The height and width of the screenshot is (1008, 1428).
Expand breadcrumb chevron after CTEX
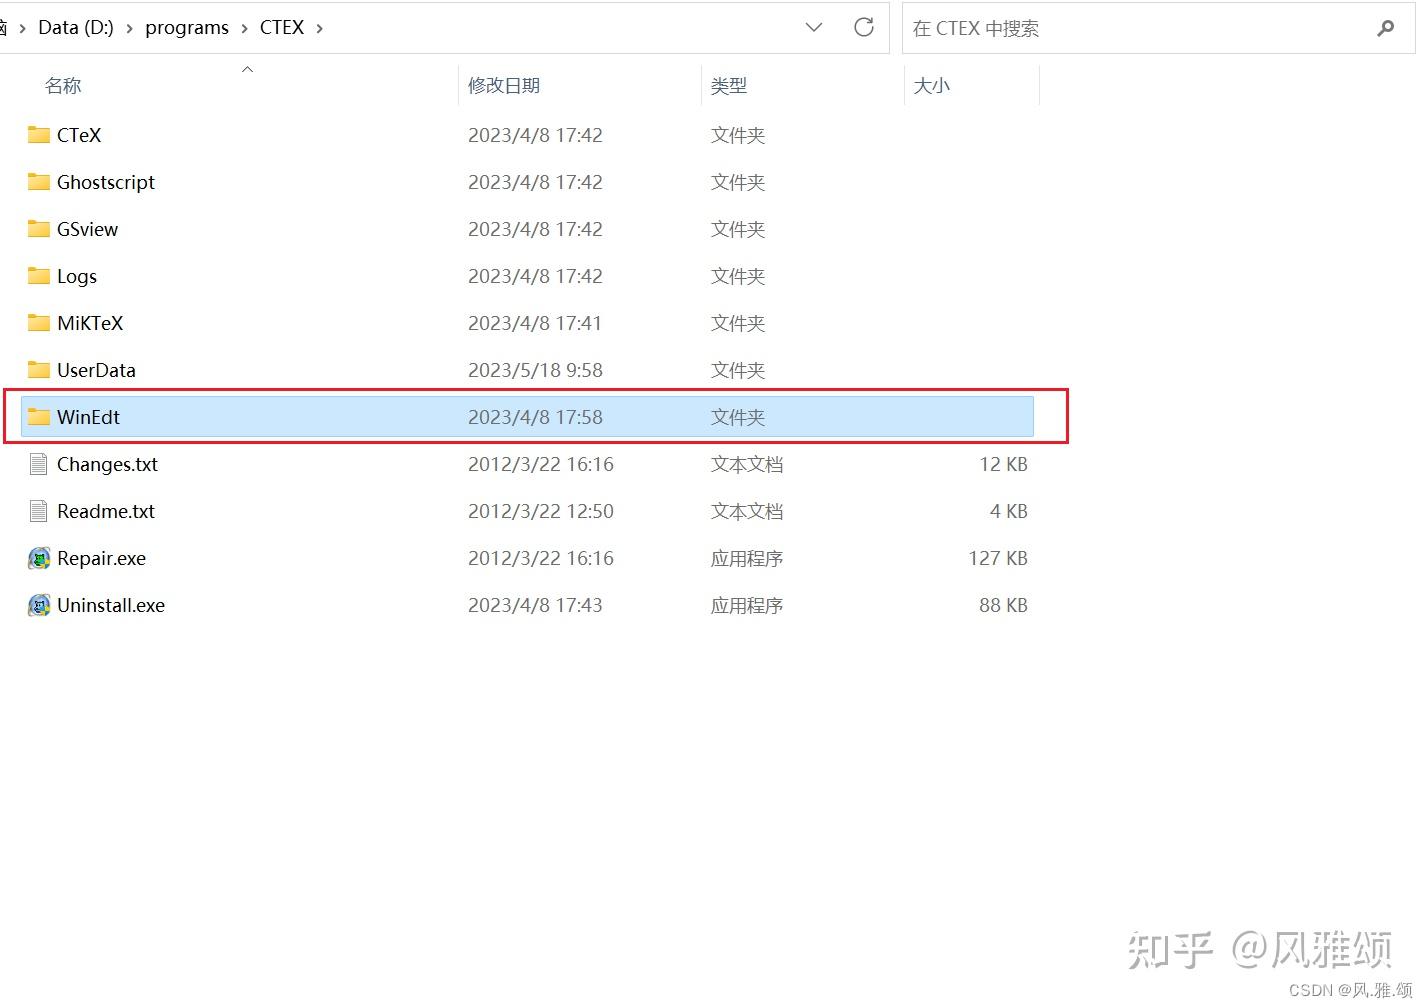point(319,29)
